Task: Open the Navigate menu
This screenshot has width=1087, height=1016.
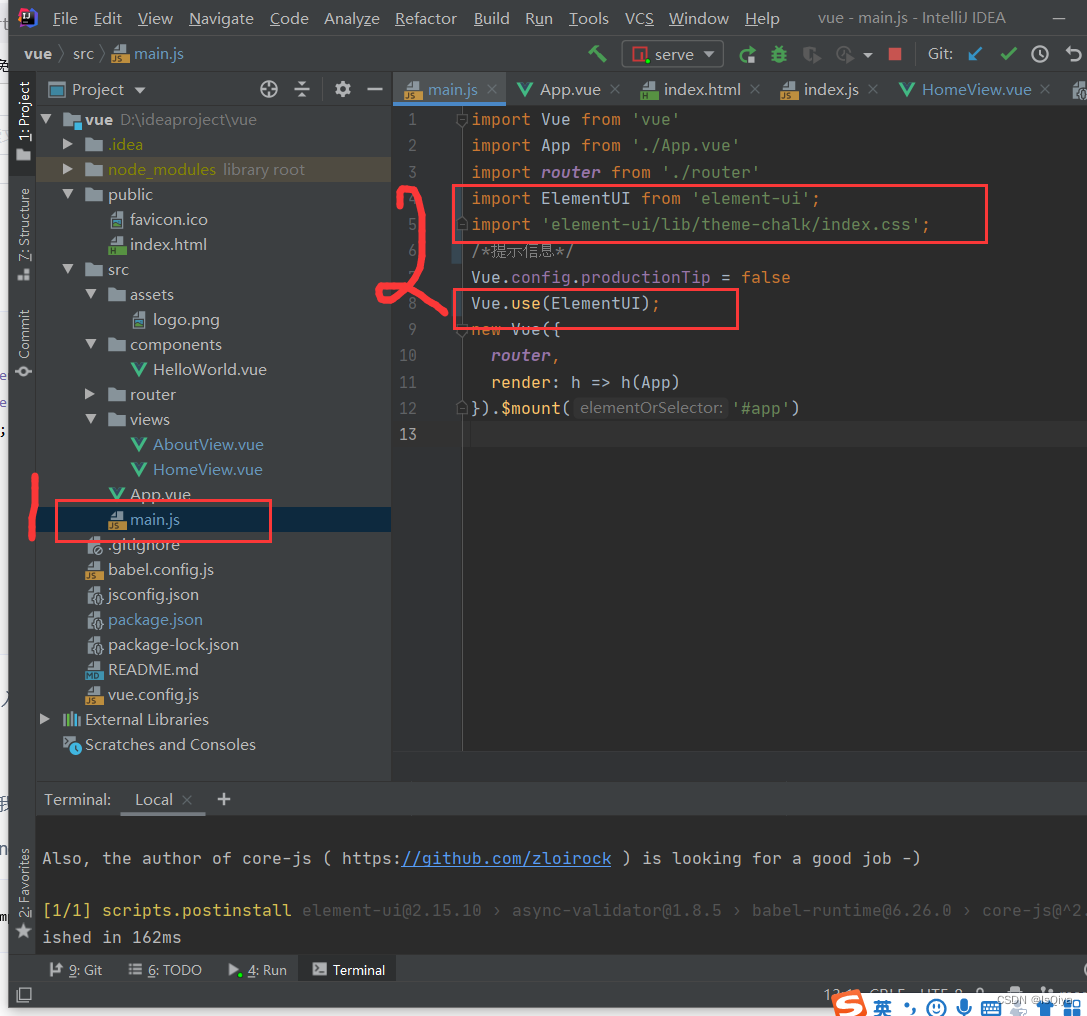Action: [x=221, y=19]
